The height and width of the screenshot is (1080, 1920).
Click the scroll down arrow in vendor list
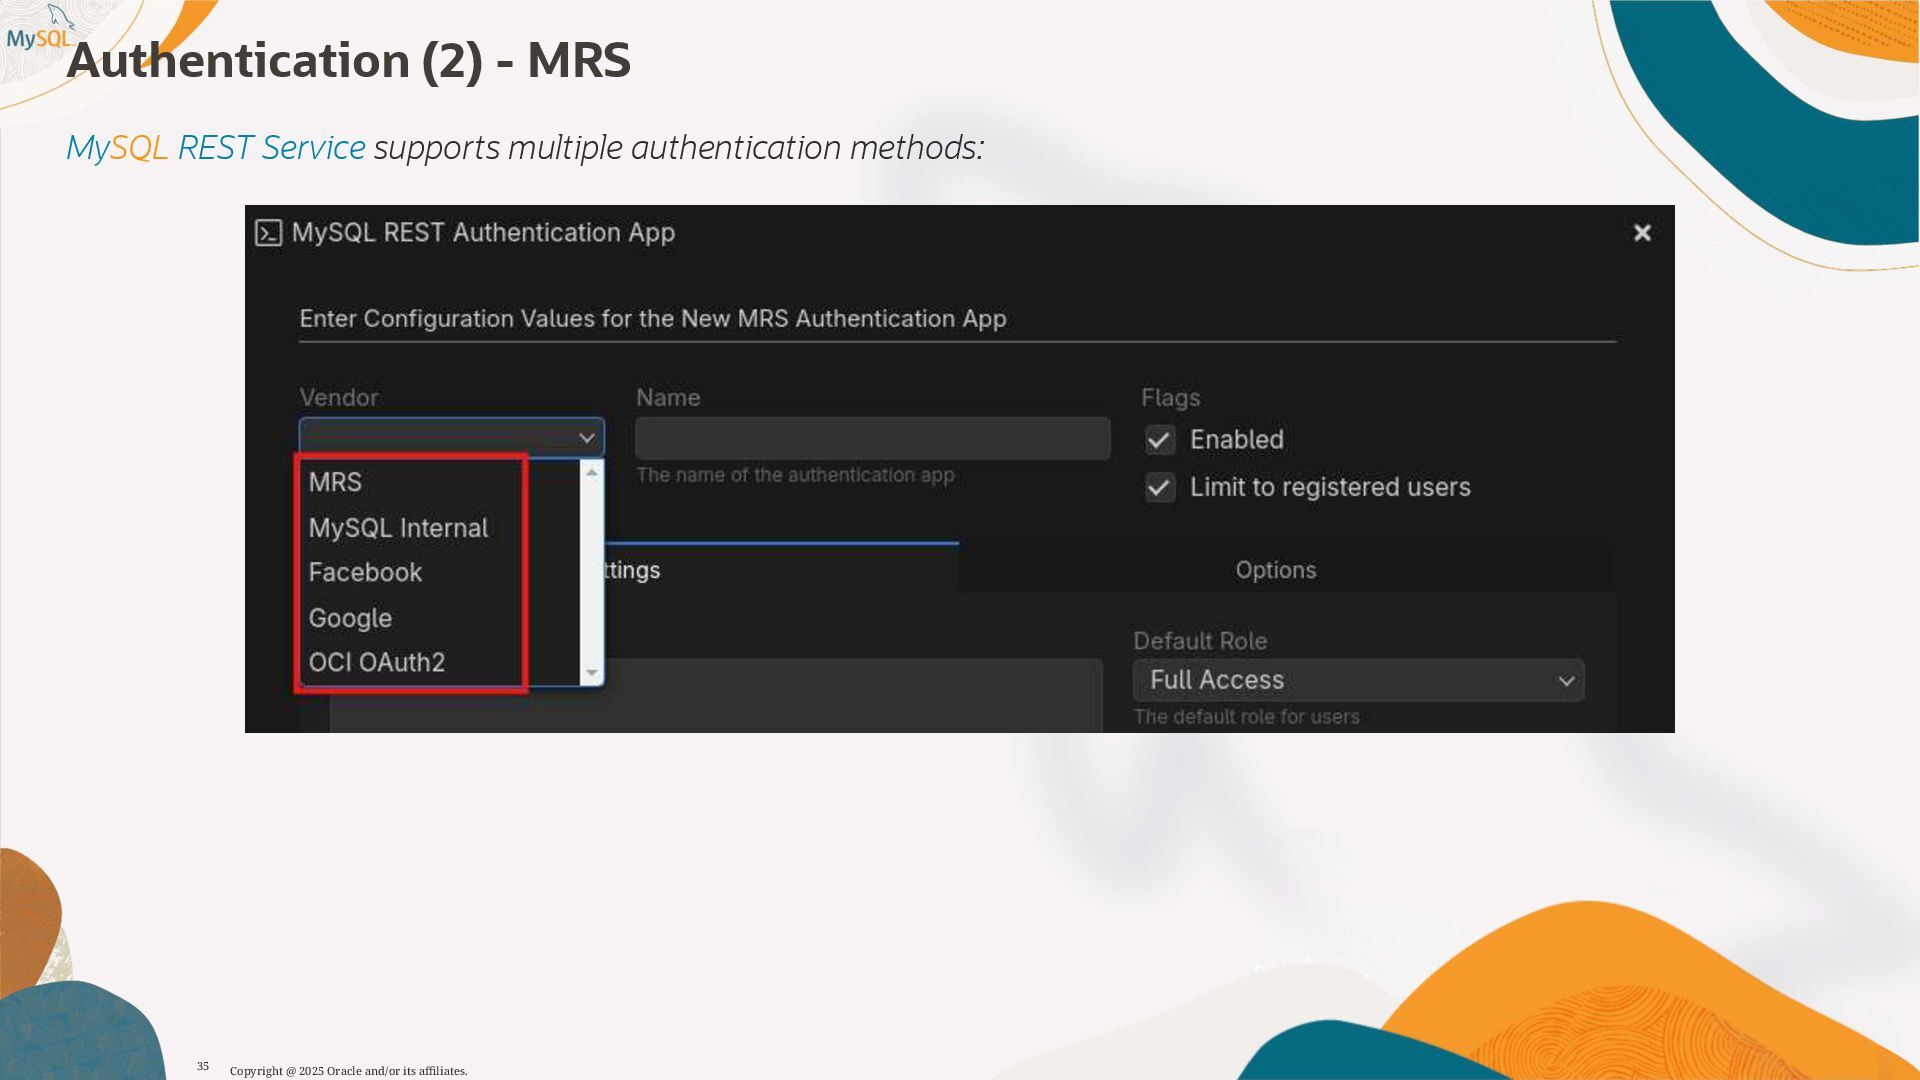coord(592,673)
